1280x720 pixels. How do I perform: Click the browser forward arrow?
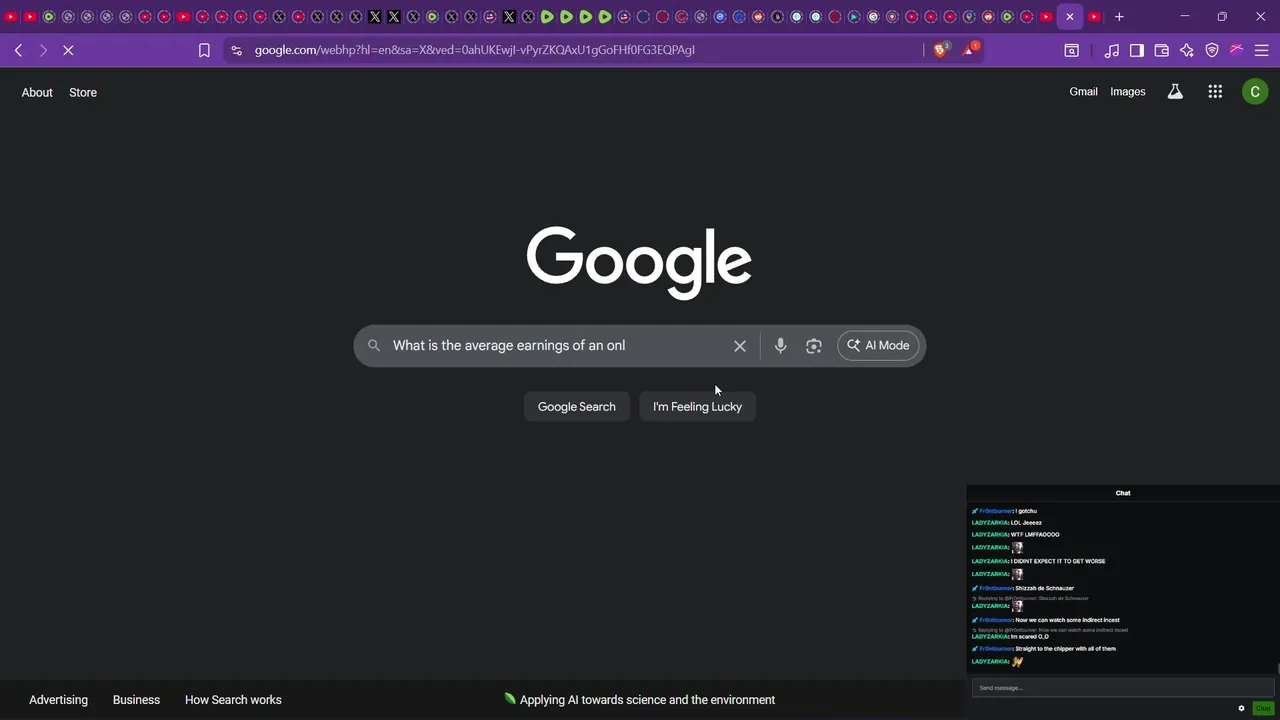pos(43,50)
